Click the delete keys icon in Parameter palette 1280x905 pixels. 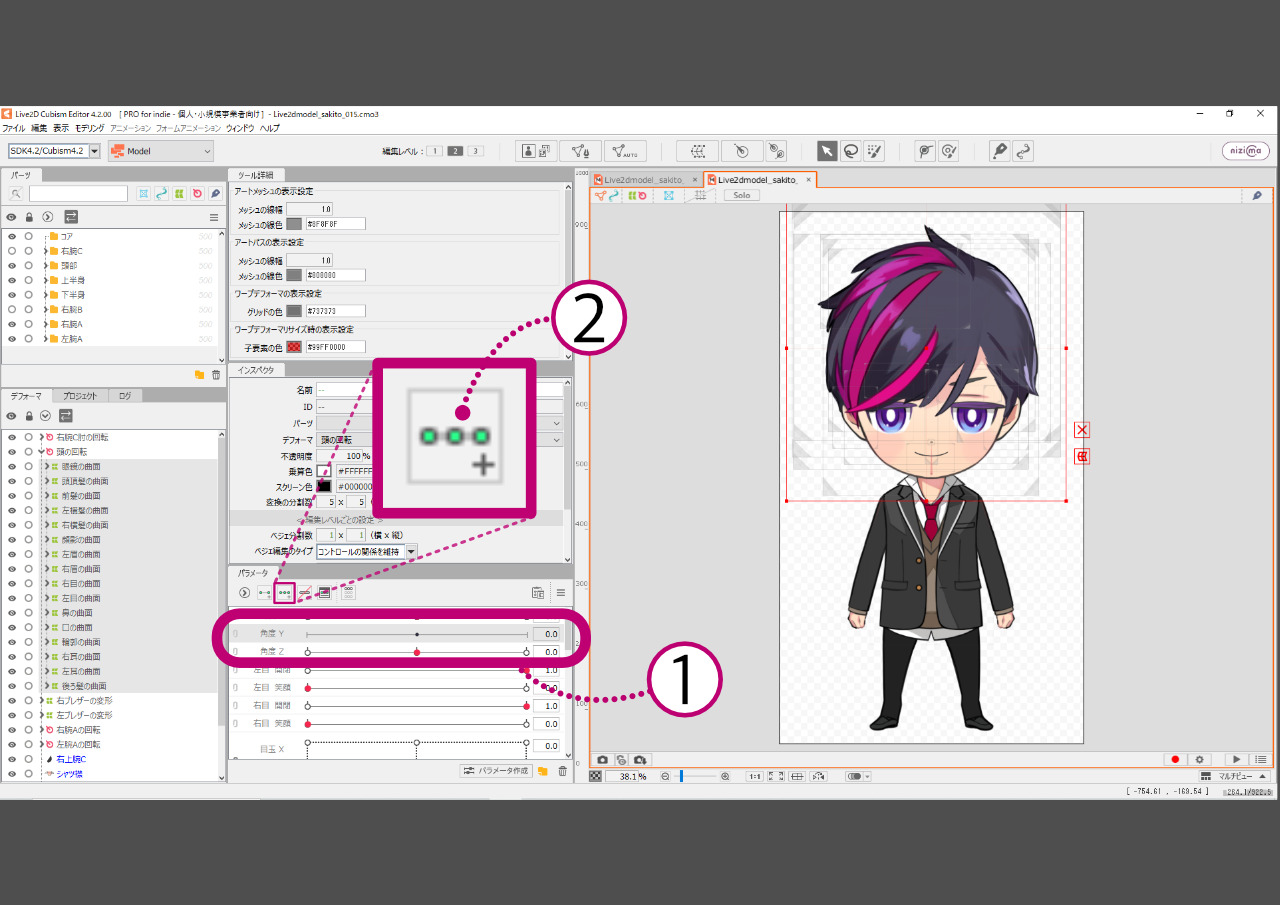[x=305, y=592]
